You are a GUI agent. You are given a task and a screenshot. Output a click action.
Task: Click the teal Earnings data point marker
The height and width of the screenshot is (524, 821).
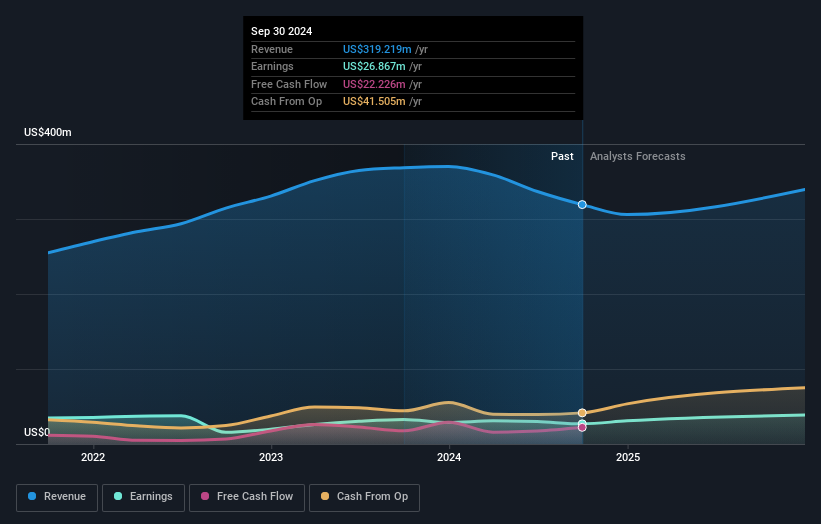[x=582, y=422]
